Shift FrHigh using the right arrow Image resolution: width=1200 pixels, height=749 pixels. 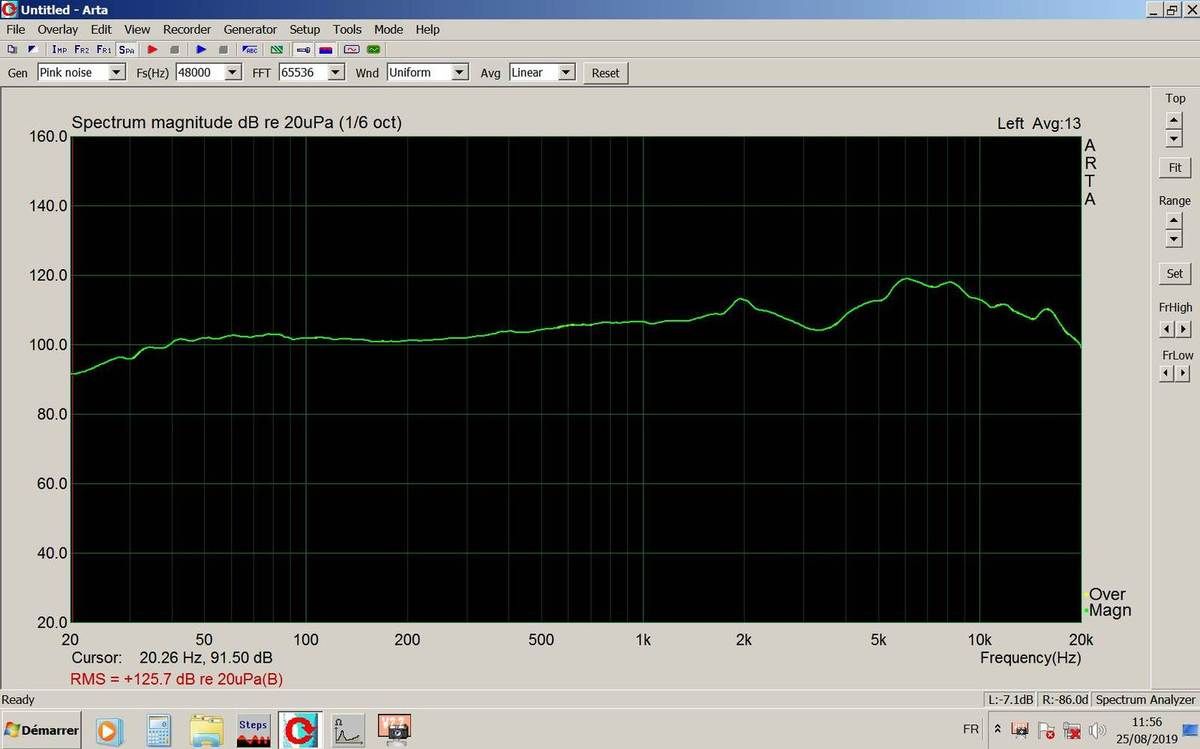point(1183,329)
